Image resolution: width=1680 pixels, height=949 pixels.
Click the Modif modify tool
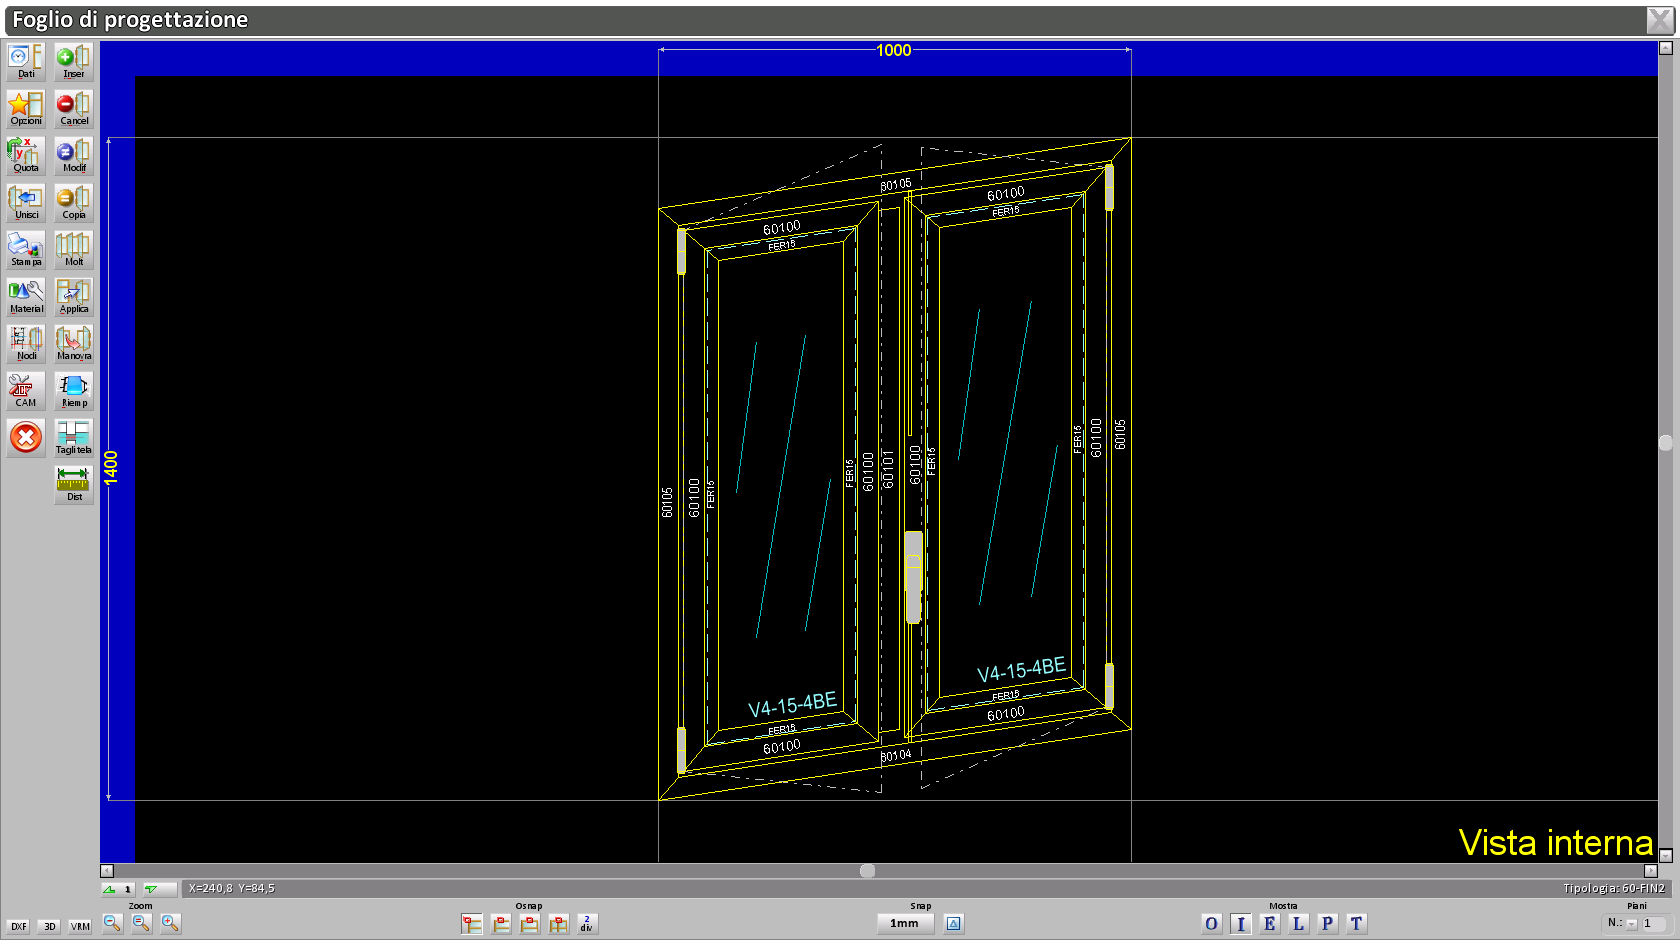point(74,156)
